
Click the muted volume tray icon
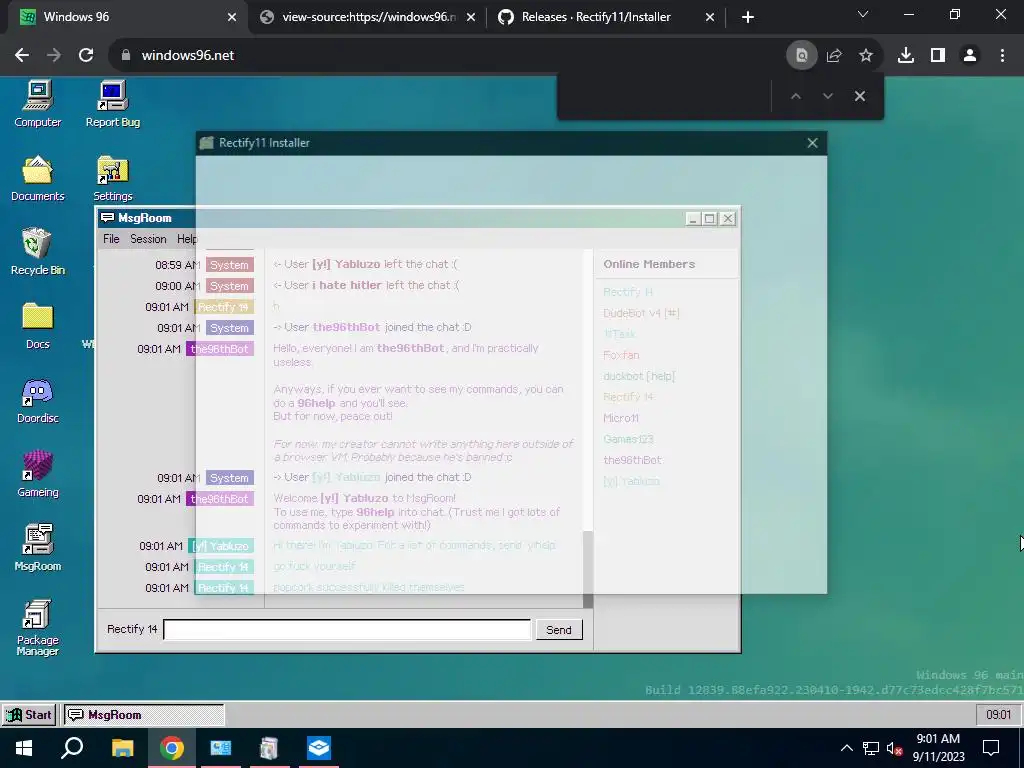893,748
